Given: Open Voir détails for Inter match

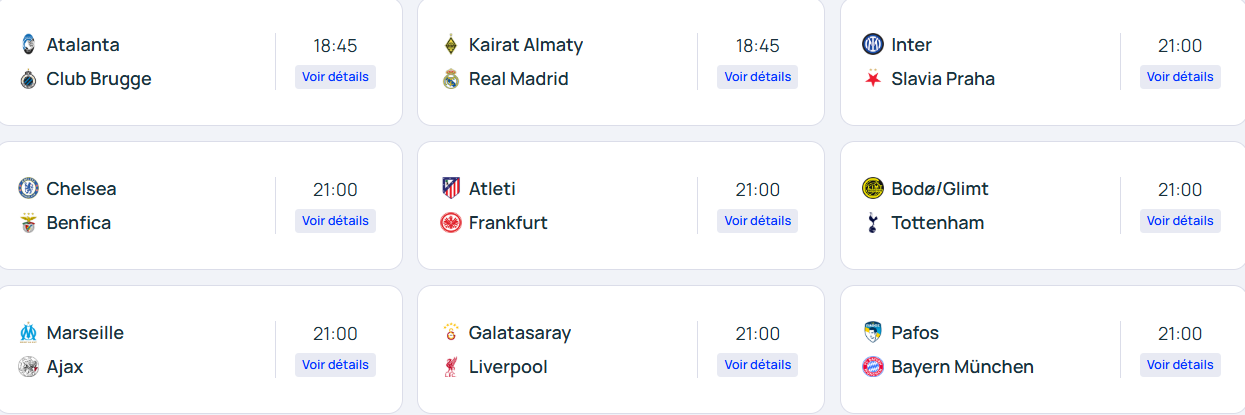Looking at the screenshot, I should tap(1180, 77).
